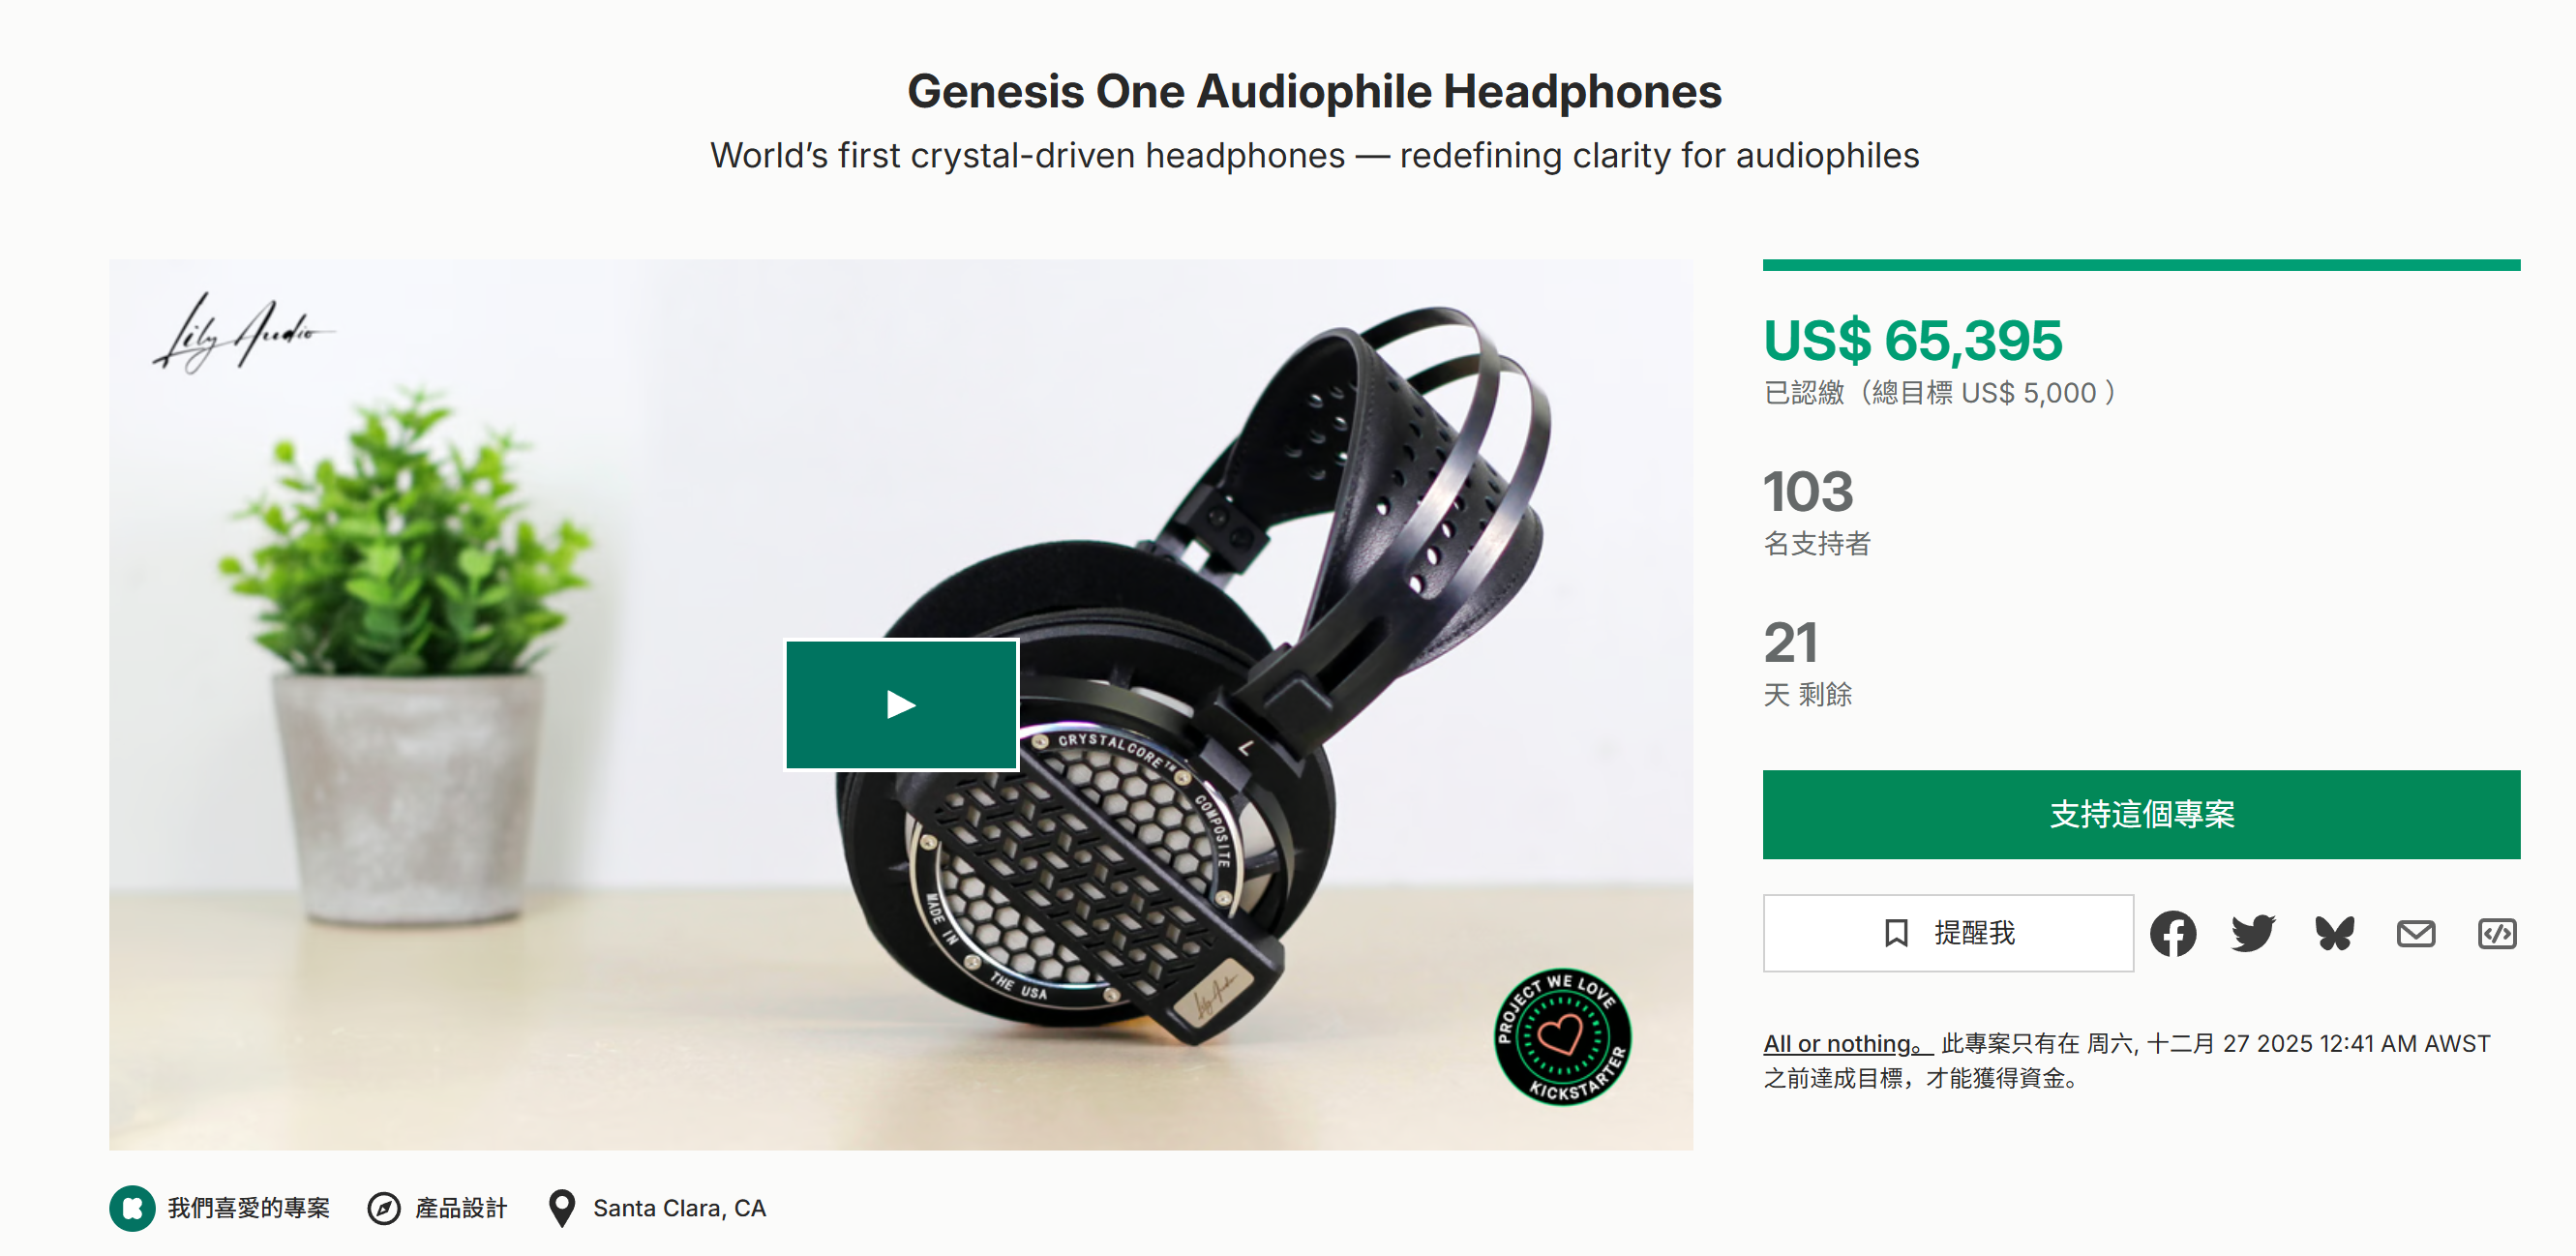Image resolution: width=2576 pixels, height=1256 pixels.
Task: Open the All or nothing link
Action: click(1847, 1044)
